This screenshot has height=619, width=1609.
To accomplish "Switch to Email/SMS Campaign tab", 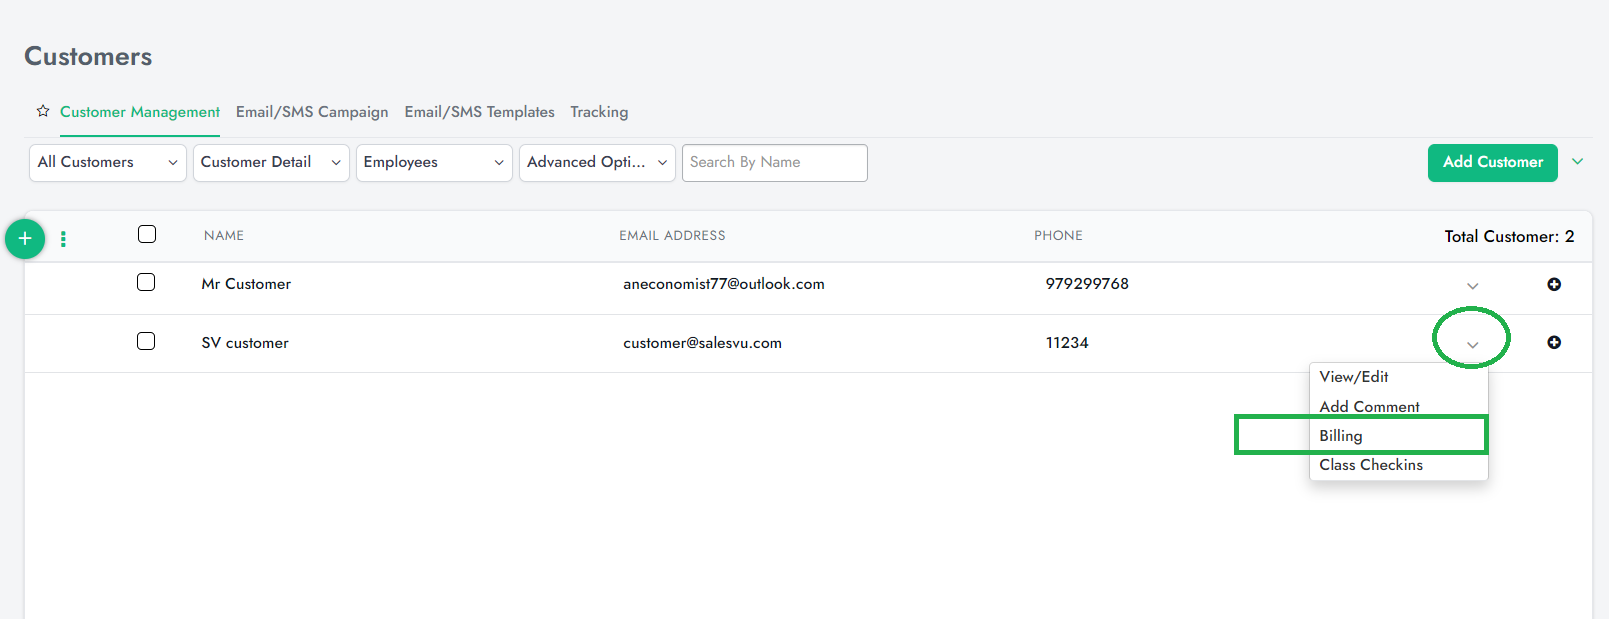I will click(312, 112).
